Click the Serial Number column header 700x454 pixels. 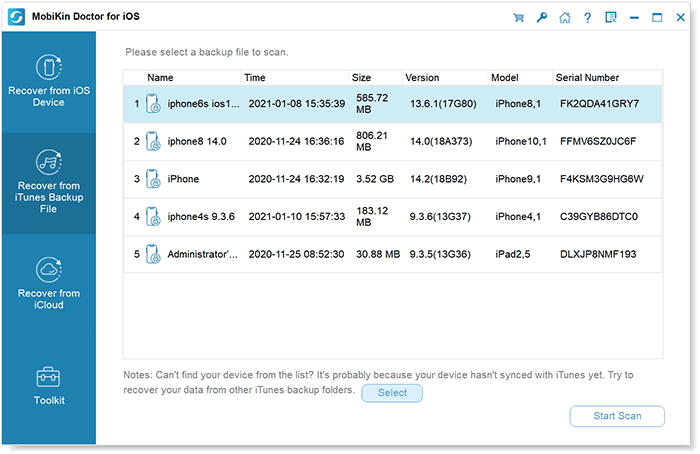point(587,77)
